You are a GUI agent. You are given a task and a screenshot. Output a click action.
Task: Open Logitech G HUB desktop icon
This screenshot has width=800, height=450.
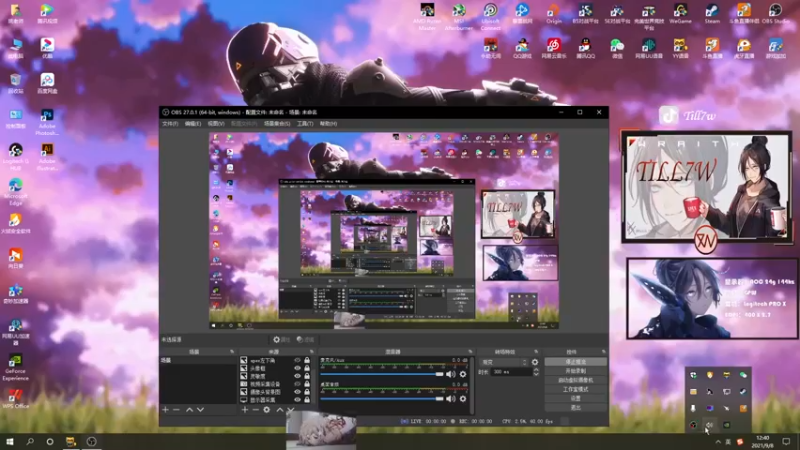[x=15, y=157]
